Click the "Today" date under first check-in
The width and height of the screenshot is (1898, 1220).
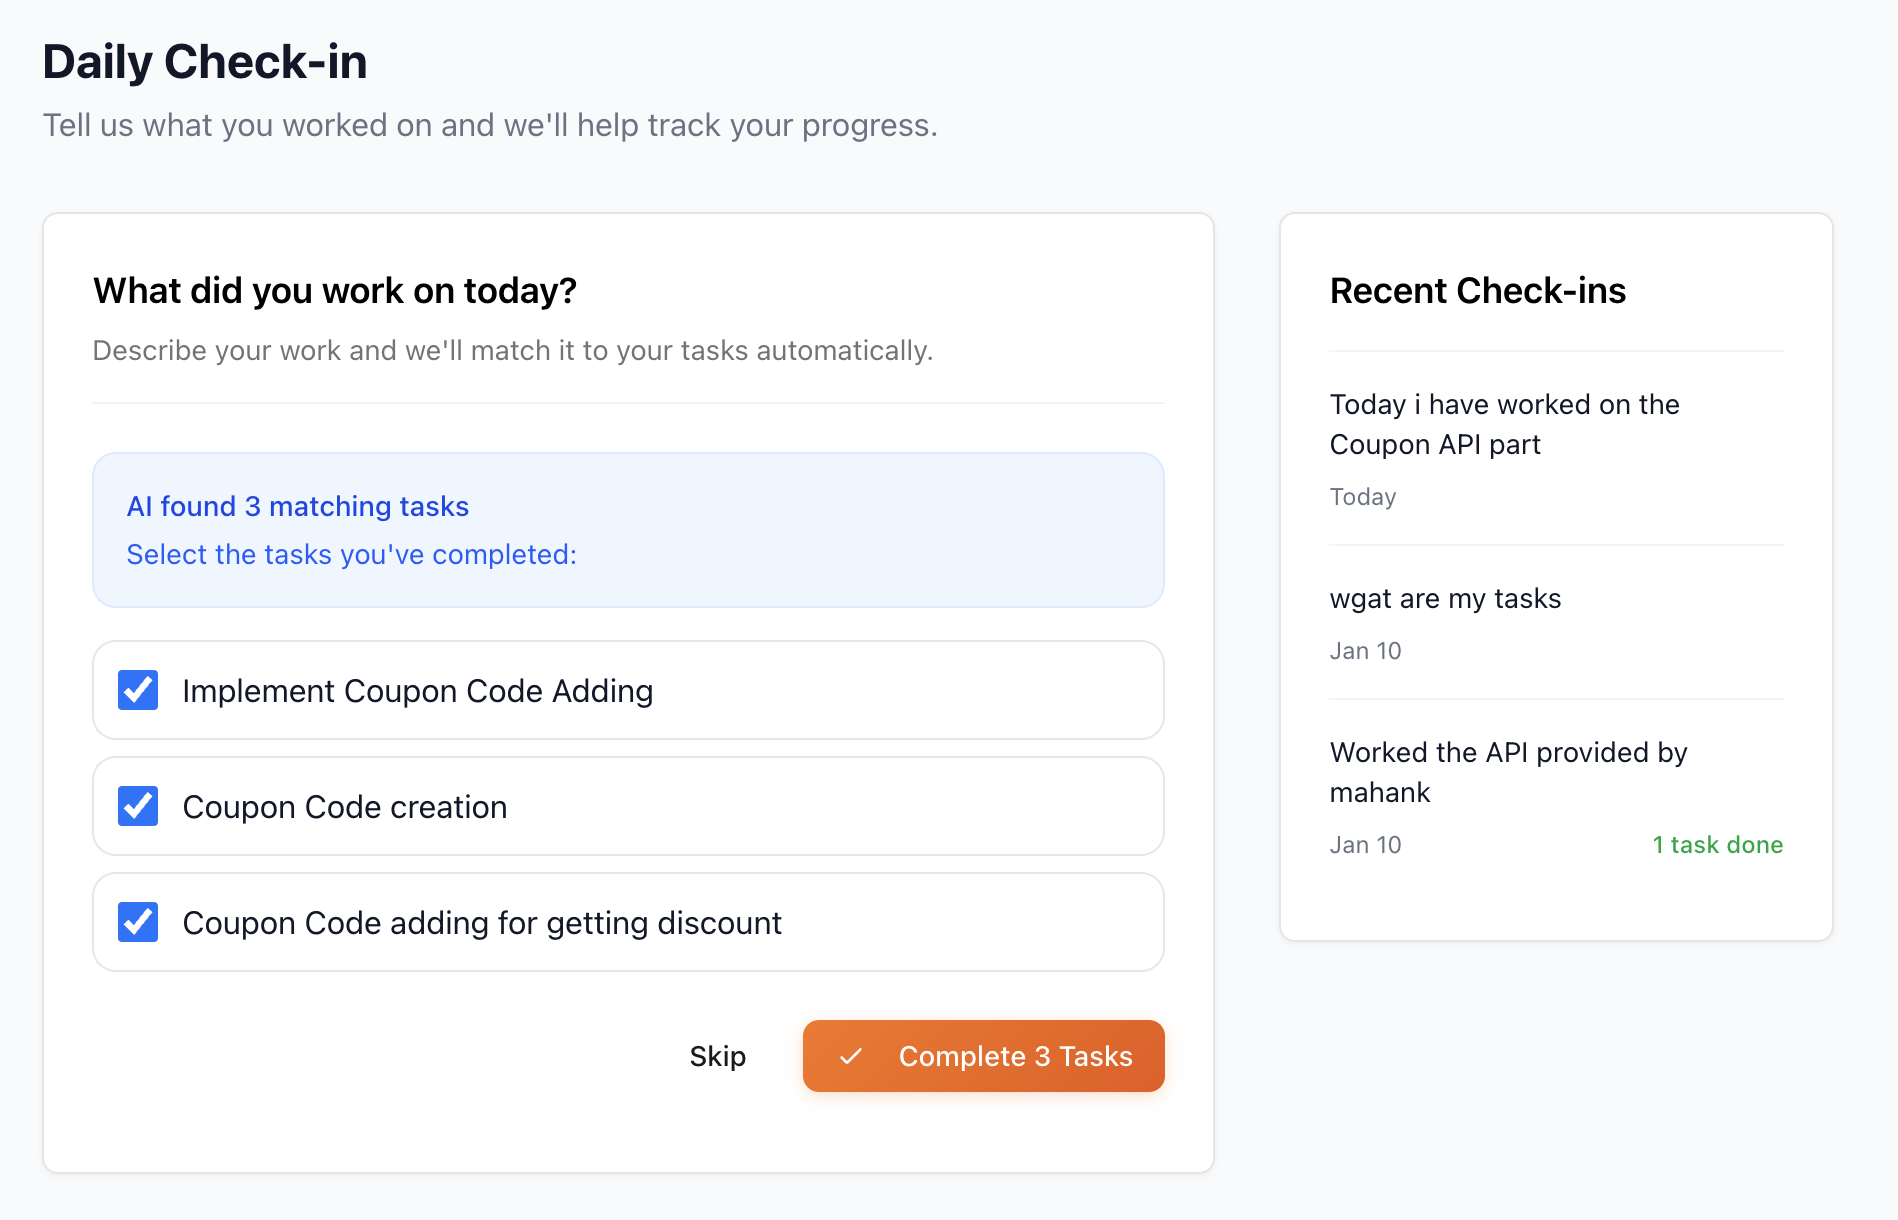(1363, 497)
